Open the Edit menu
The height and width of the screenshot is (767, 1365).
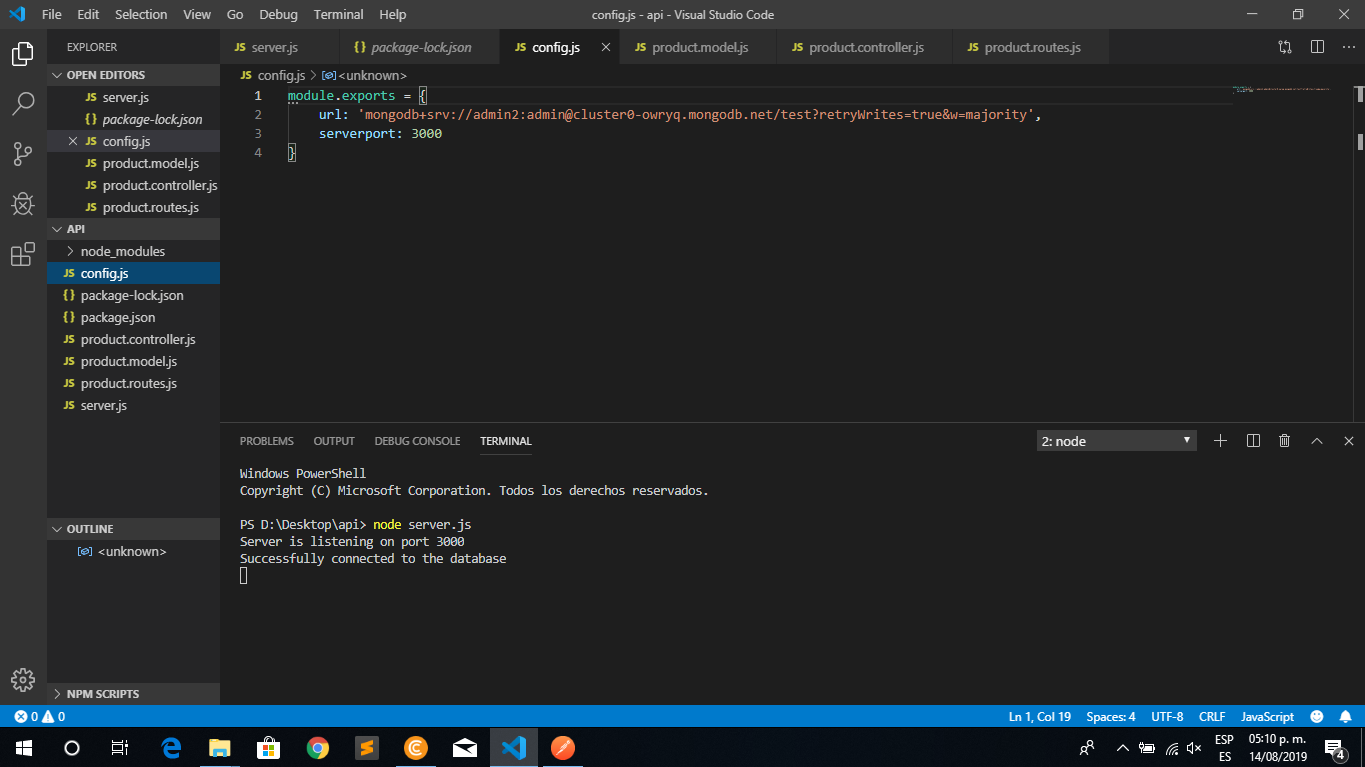click(x=88, y=15)
